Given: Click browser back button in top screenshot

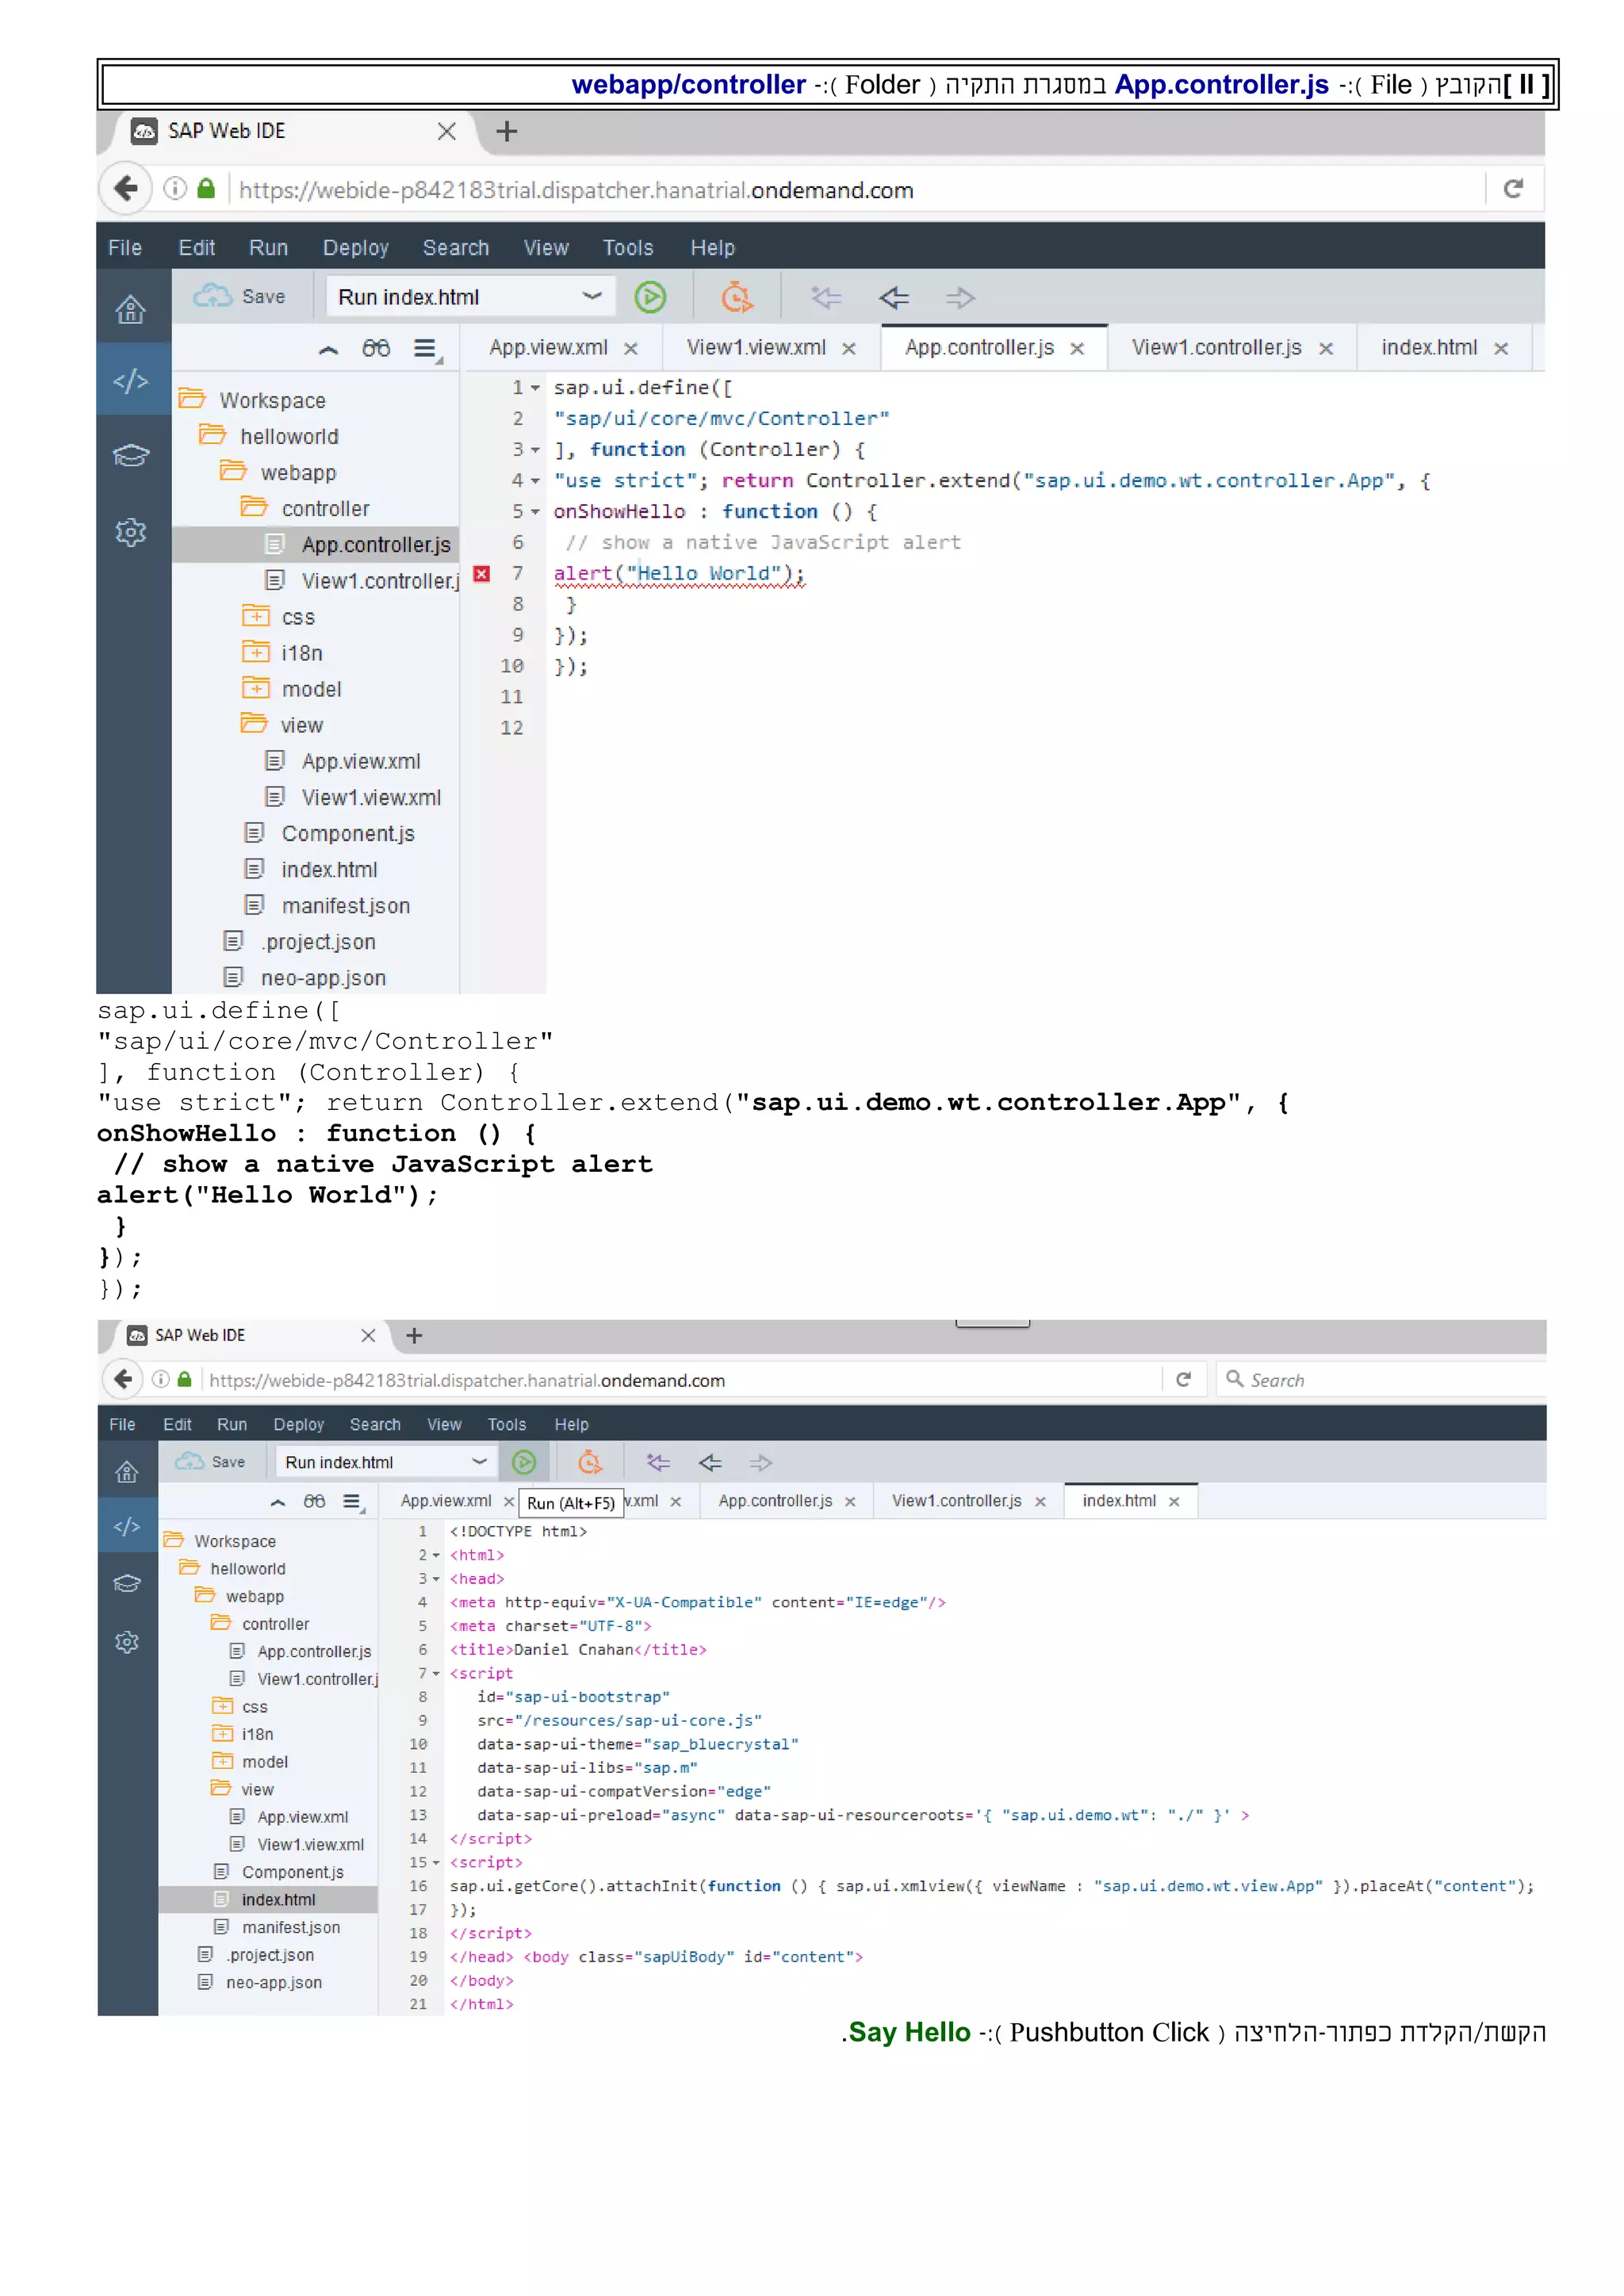Looking at the screenshot, I should [126, 188].
